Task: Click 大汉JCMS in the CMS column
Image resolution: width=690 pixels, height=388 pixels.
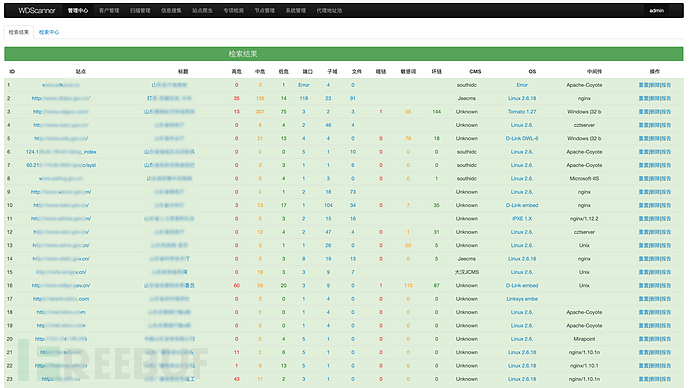Action: click(467, 272)
